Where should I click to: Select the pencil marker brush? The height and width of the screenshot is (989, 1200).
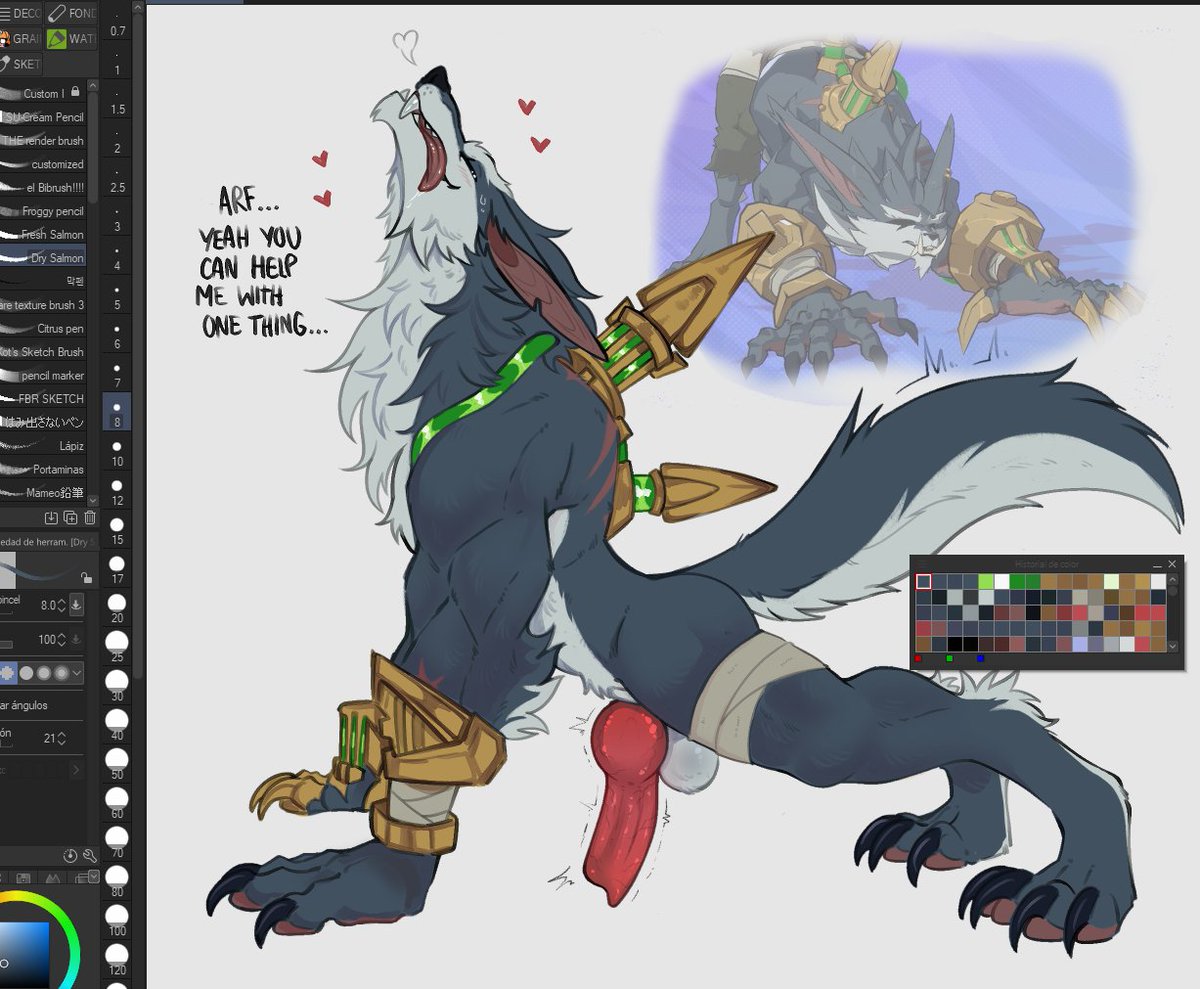pos(43,375)
